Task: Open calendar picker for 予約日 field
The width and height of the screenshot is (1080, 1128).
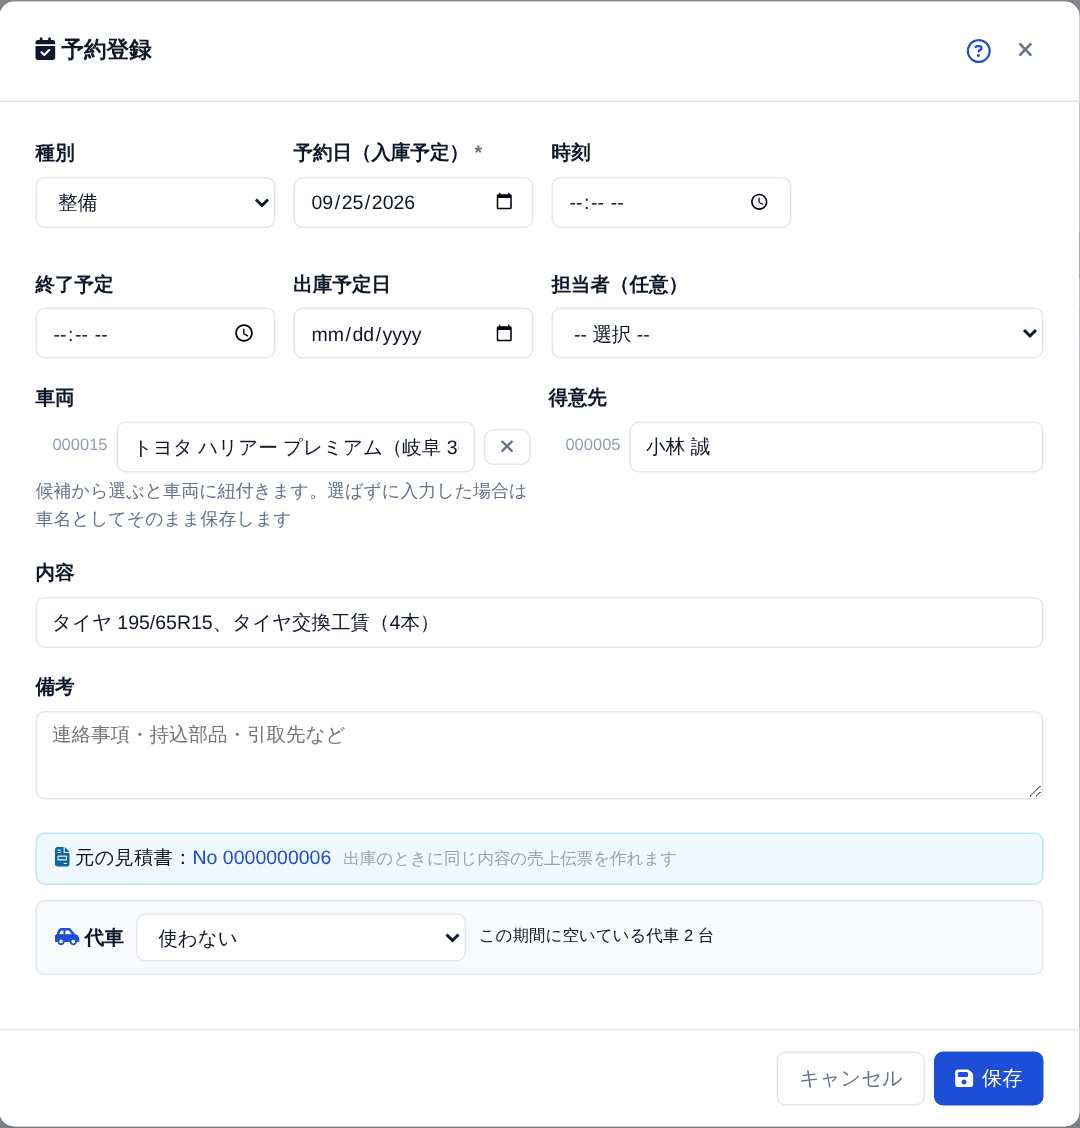Action: point(504,201)
